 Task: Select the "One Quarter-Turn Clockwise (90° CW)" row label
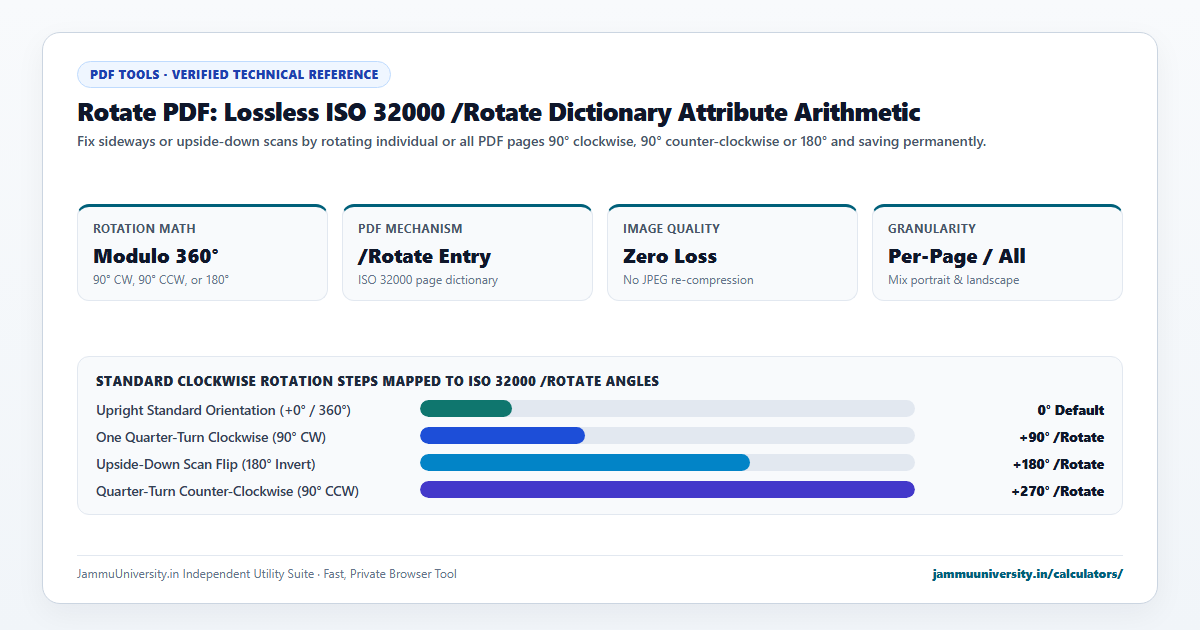(211, 437)
